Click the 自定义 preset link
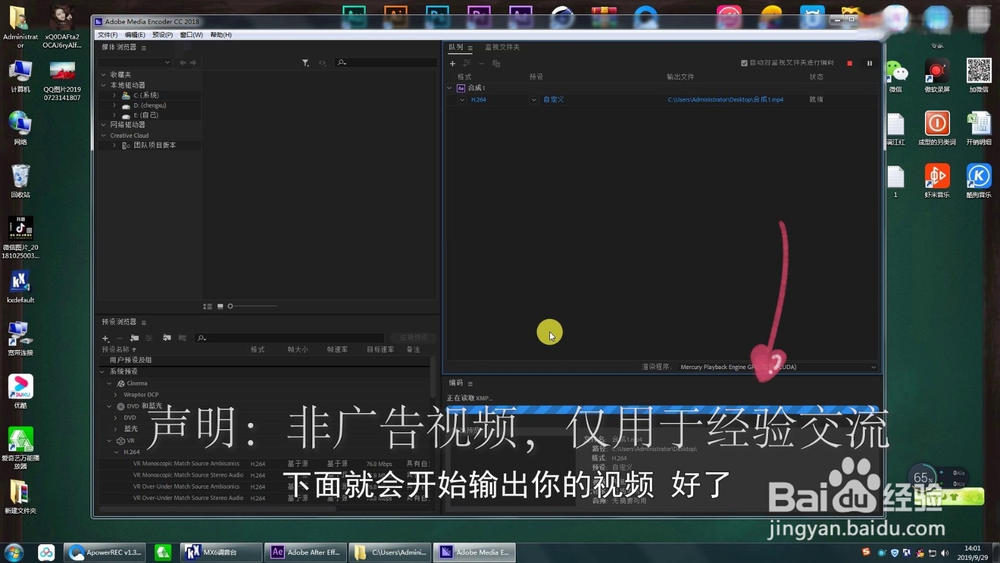Viewport: 1000px width, 563px height. [x=554, y=99]
